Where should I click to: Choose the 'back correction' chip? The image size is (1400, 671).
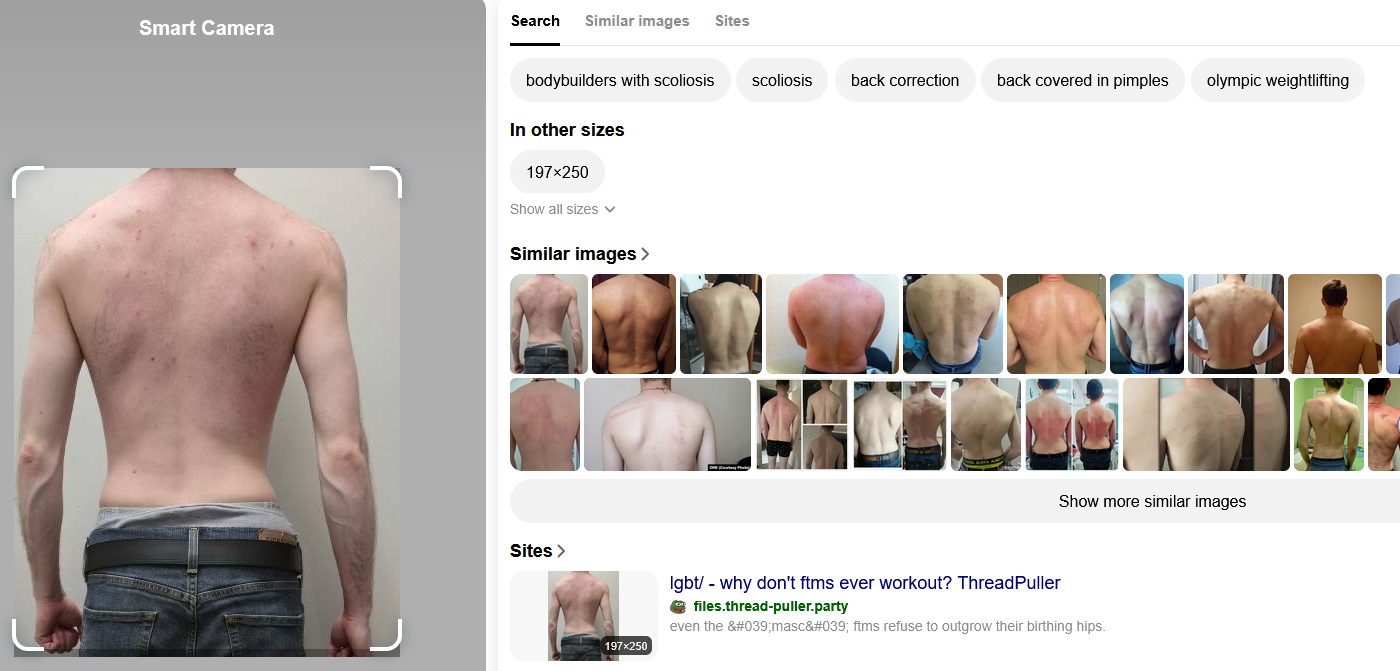pos(905,80)
